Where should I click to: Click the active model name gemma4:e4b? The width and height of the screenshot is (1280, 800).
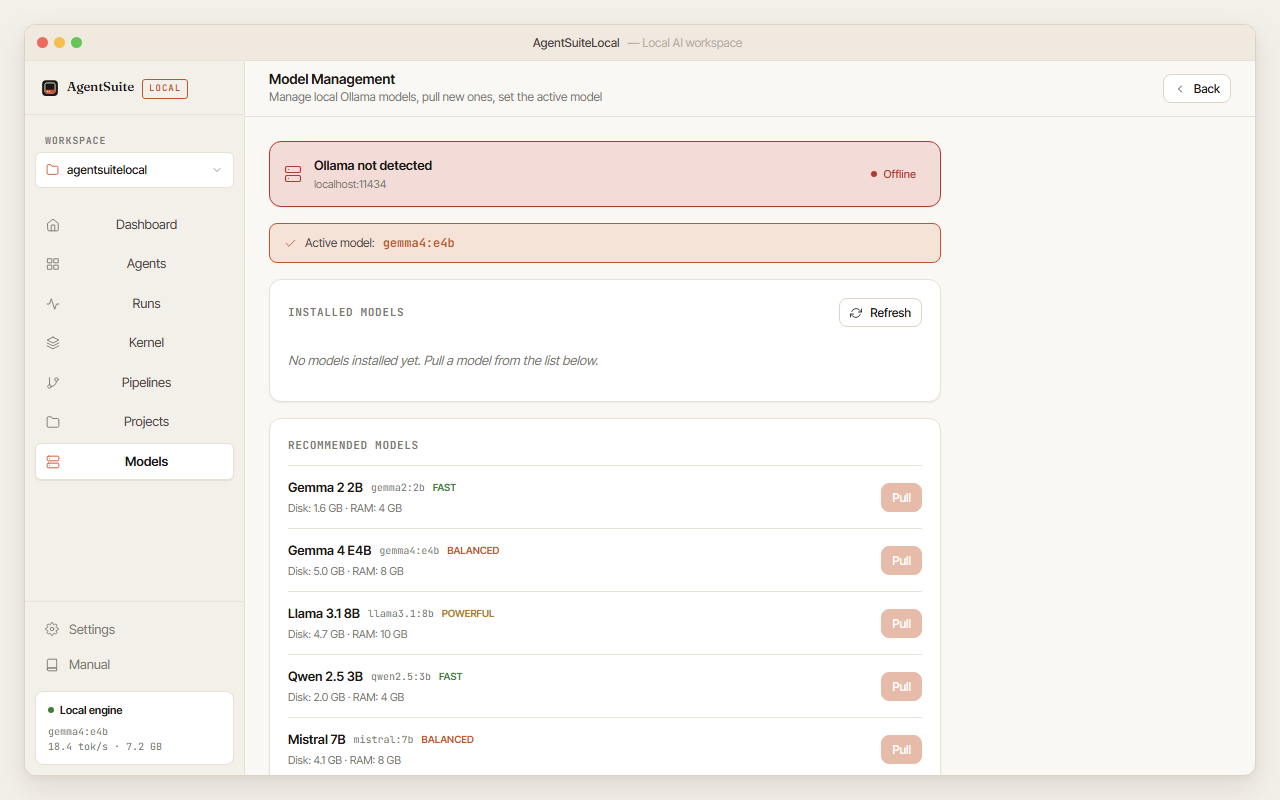coord(419,243)
